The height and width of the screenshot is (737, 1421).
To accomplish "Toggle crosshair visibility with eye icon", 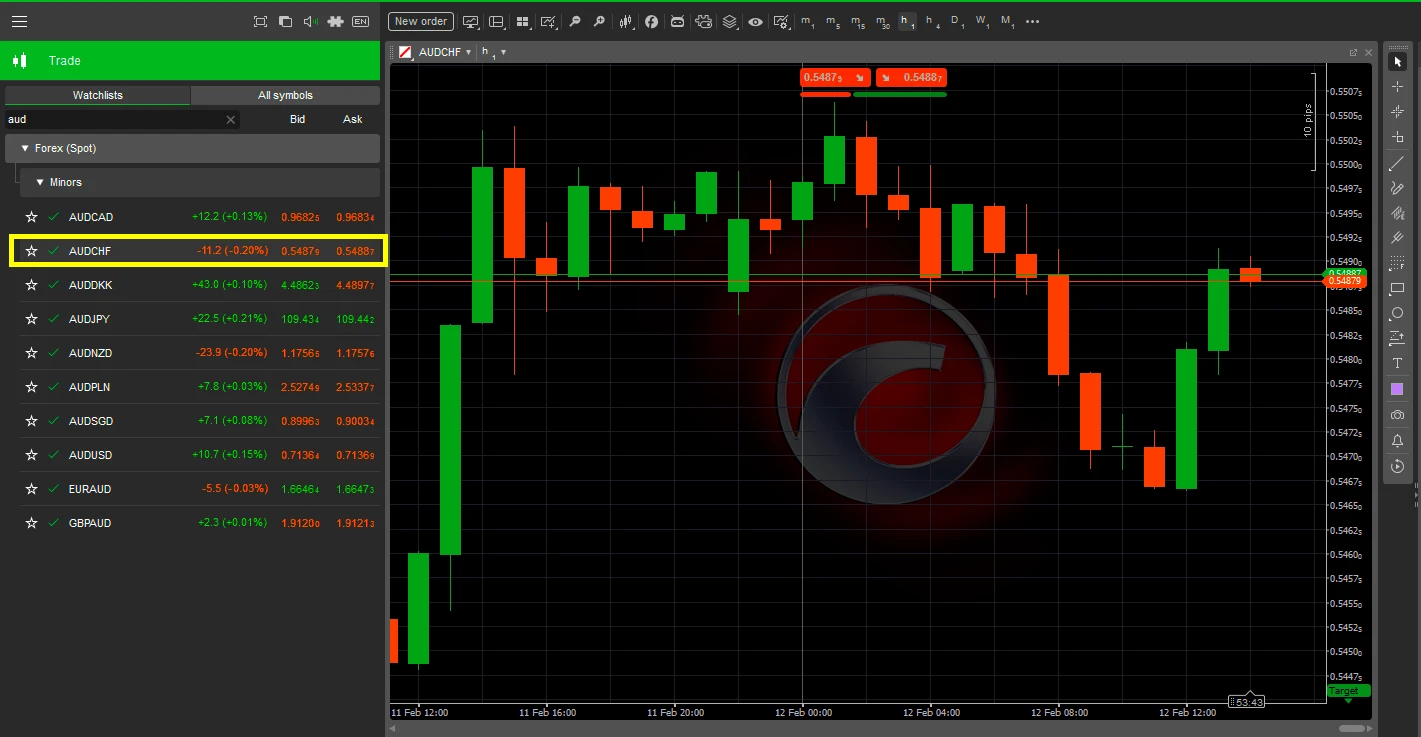I will (755, 21).
